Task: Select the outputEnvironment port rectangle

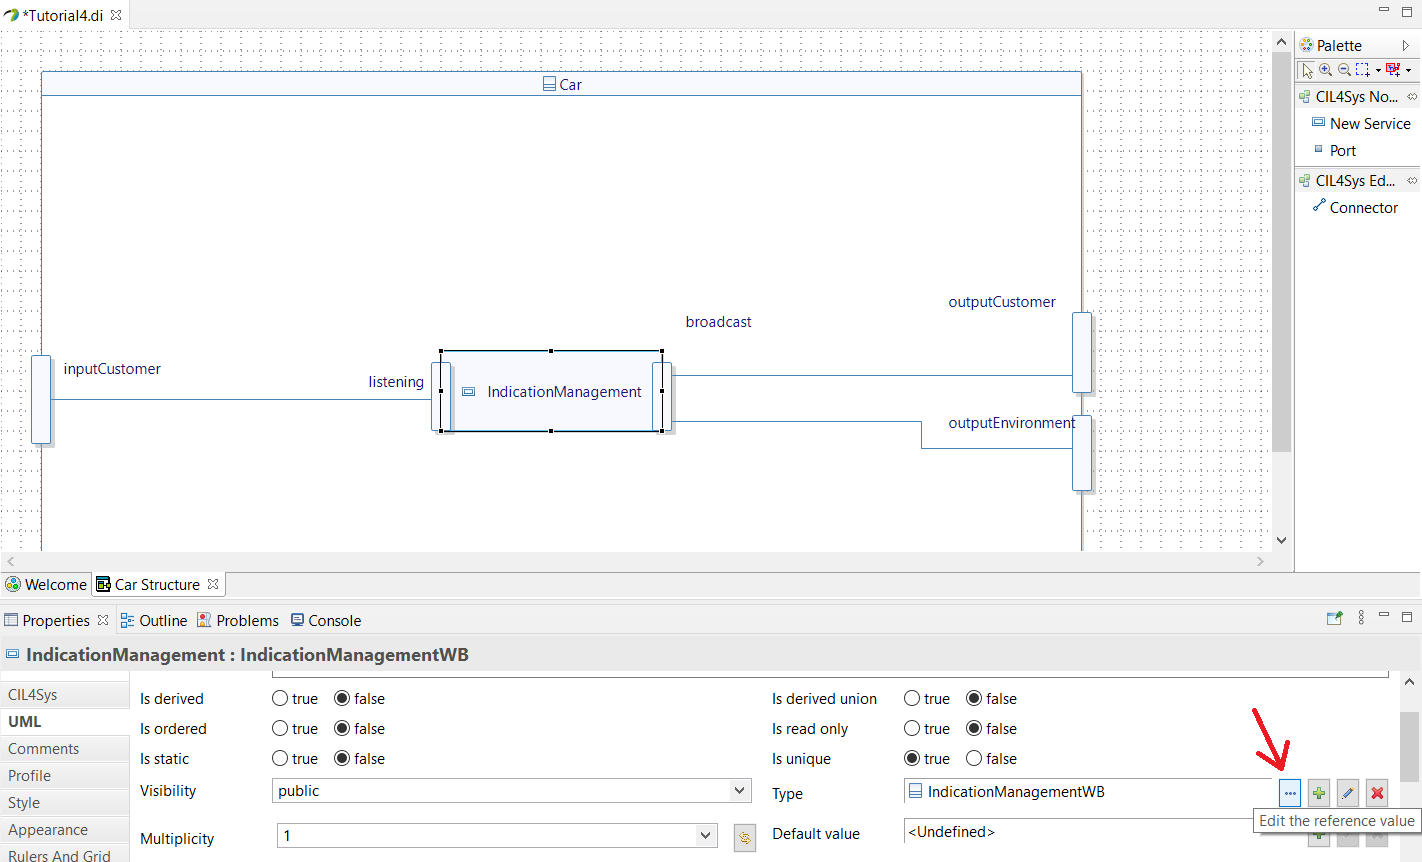Action: tap(1082, 453)
